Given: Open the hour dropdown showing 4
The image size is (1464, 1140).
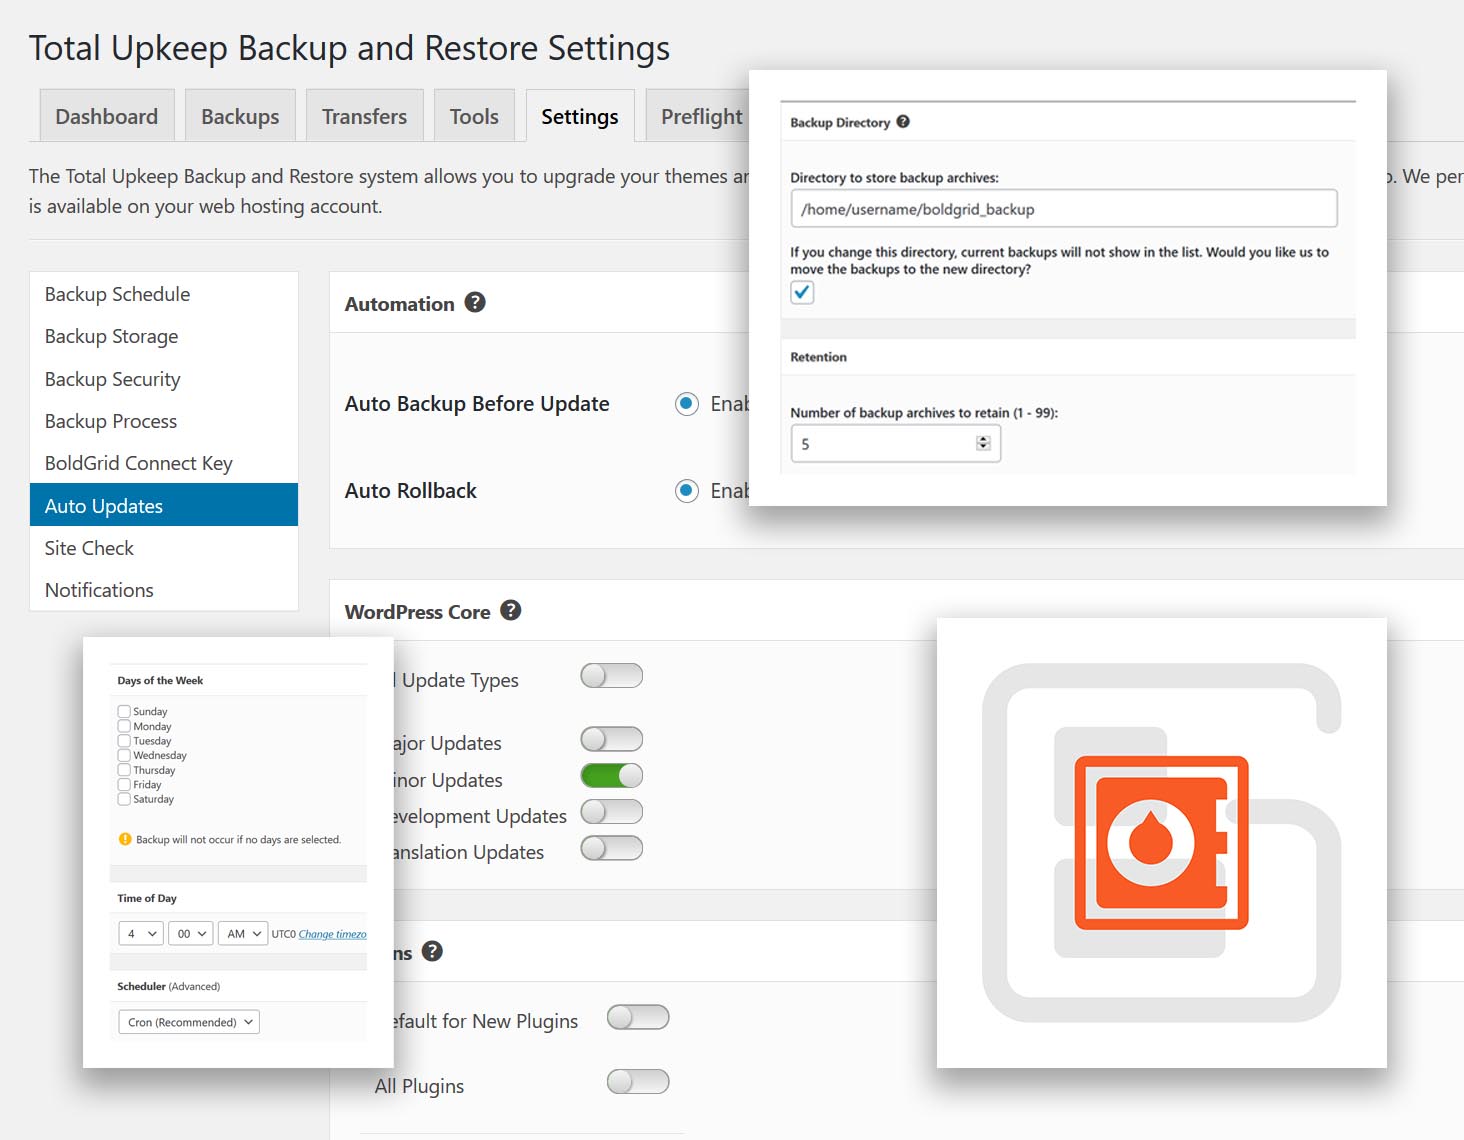Looking at the screenshot, I should point(141,933).
